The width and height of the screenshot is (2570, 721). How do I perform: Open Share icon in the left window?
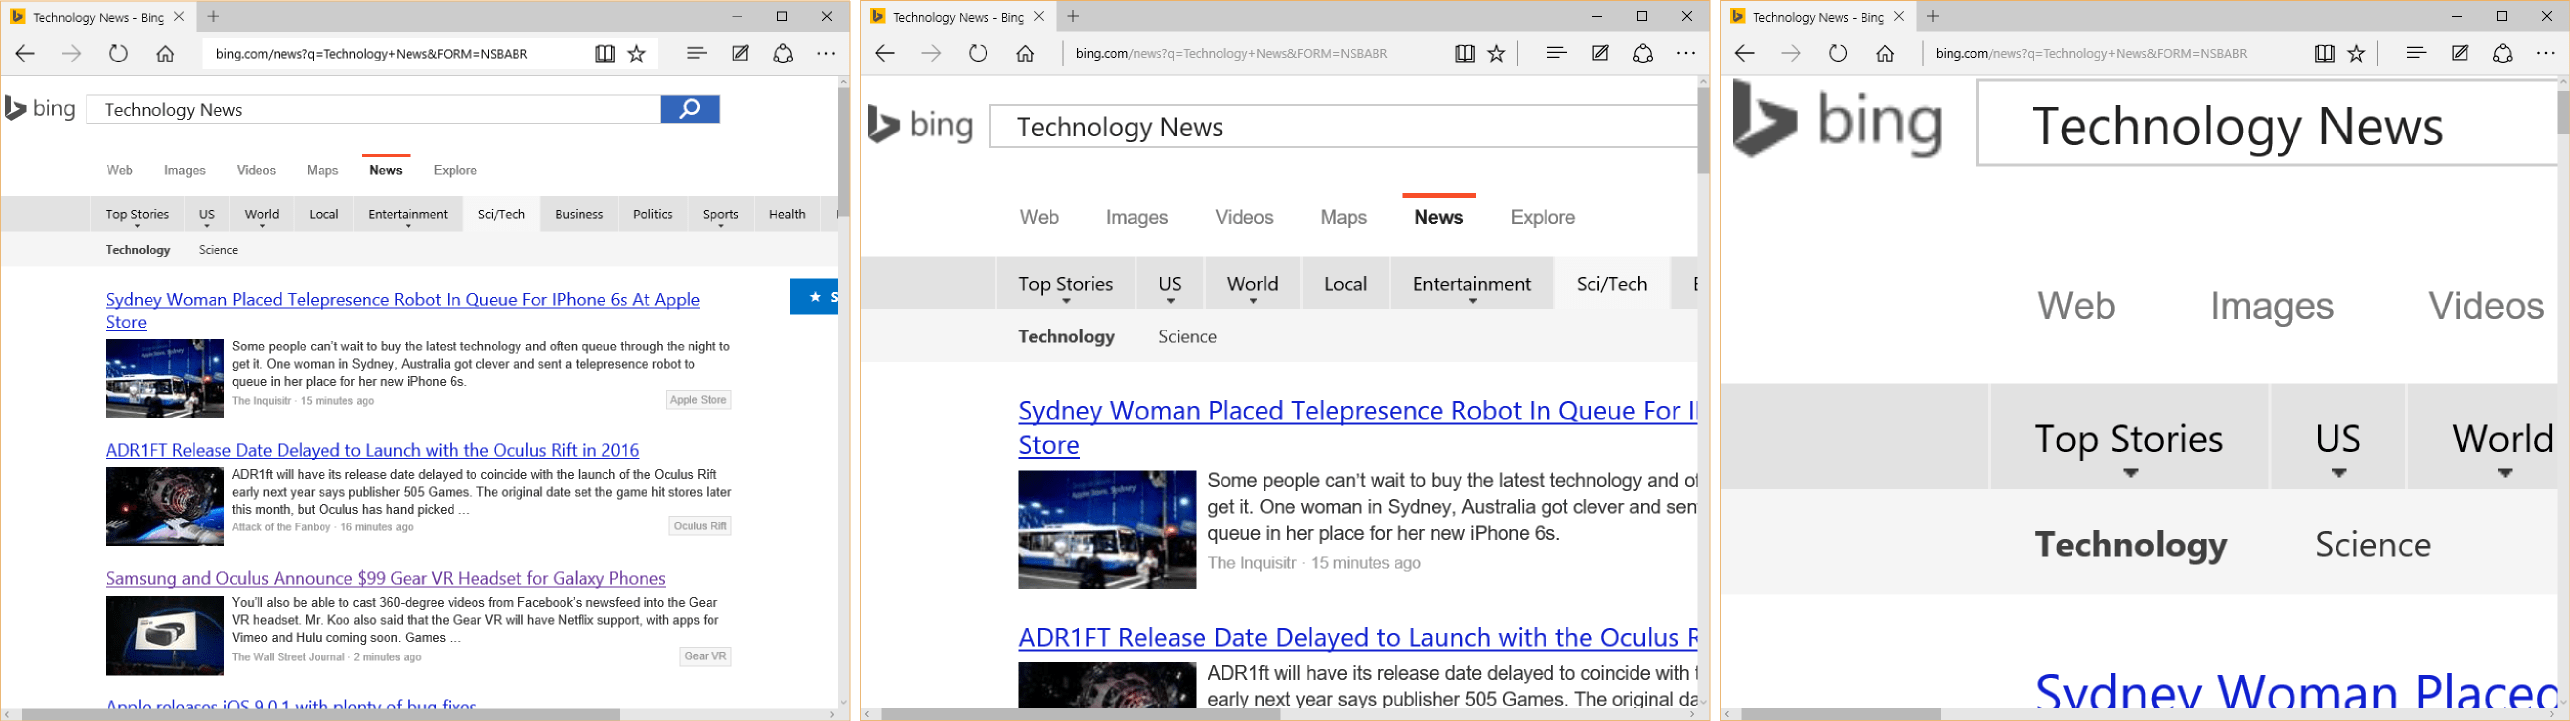783,54
